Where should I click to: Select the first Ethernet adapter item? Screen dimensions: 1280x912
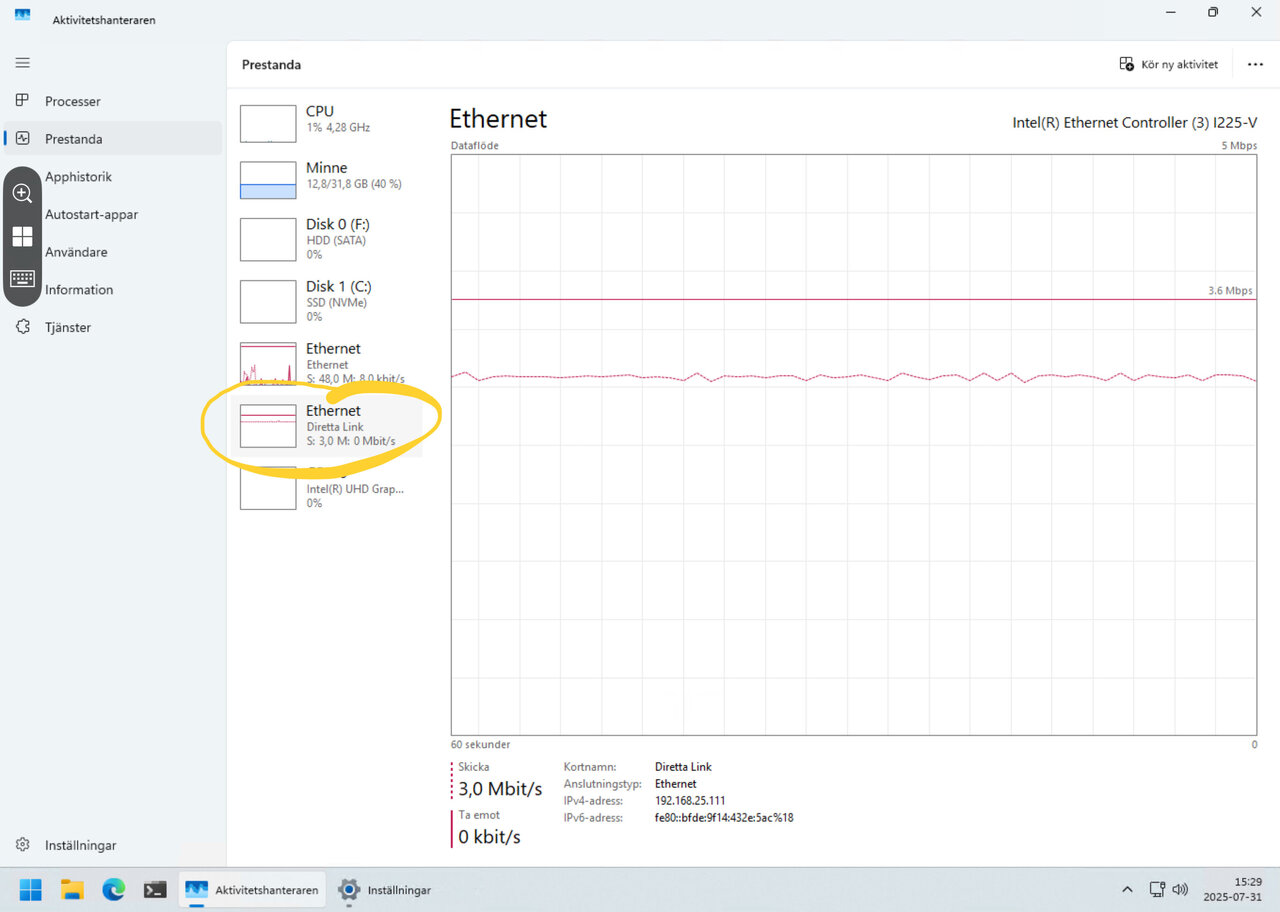pyautogui.click(x=320, y=363)
